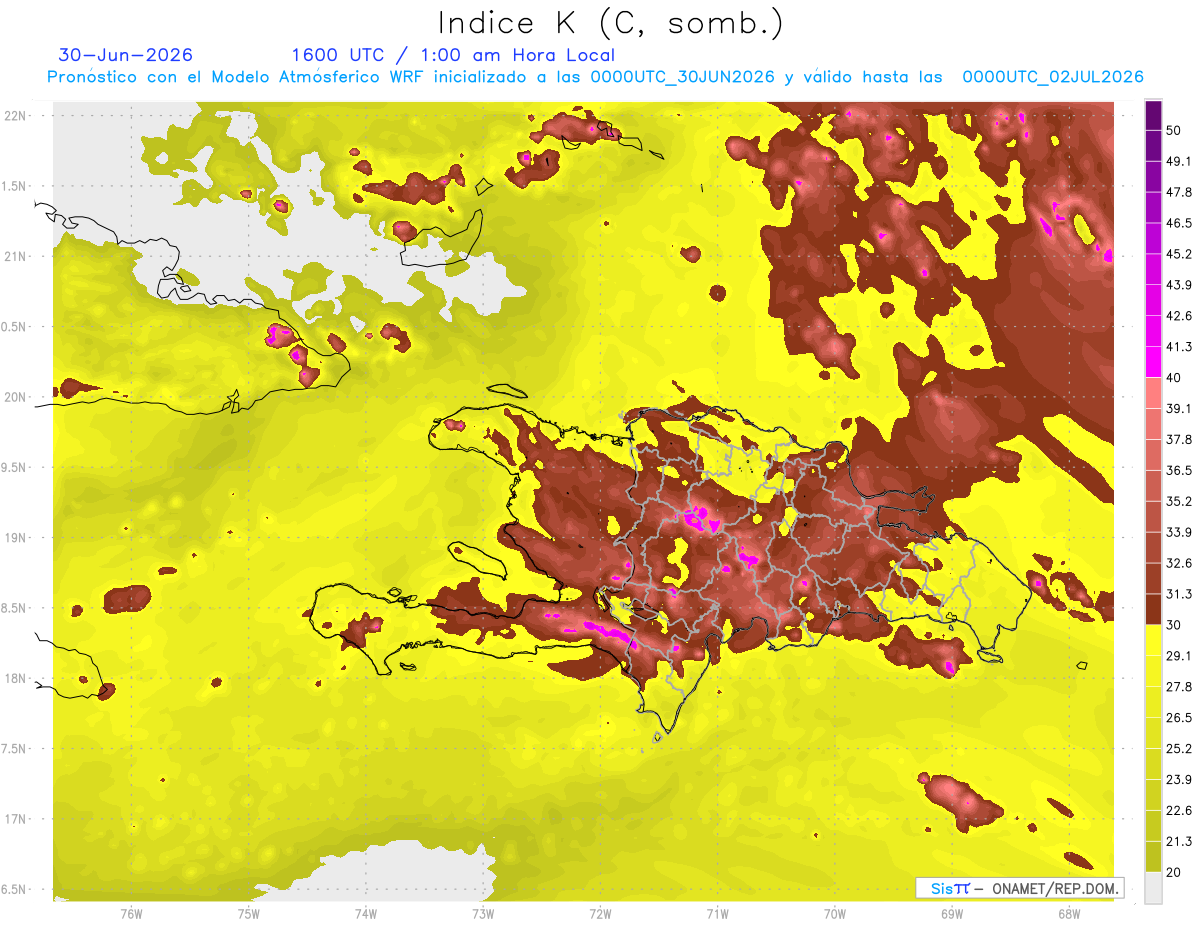The width and height of the screenshot is (1200, 927).
Task: Click the legend value "46.5"
Action: [x=1178, y=223]
